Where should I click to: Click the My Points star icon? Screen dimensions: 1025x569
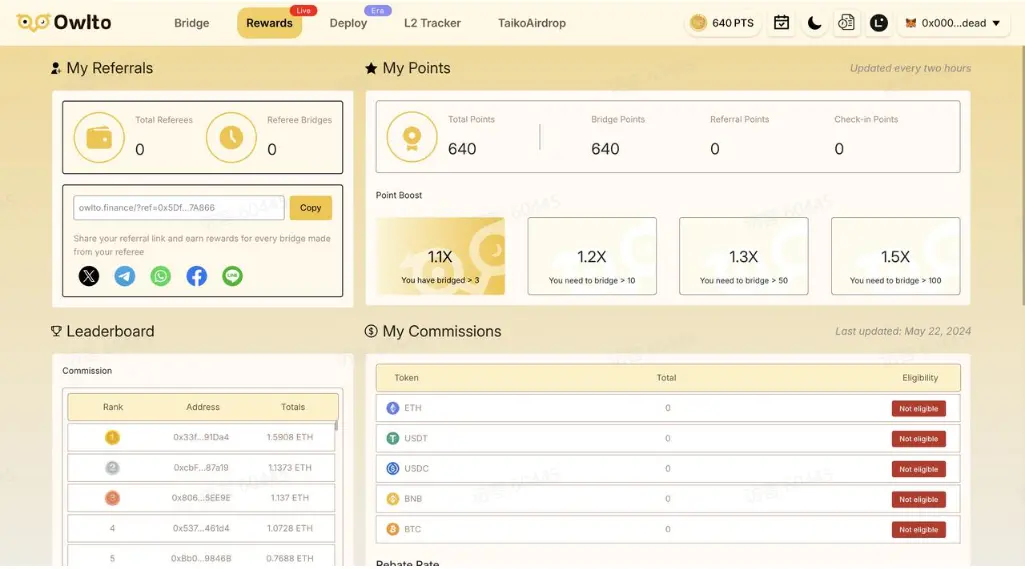coord(371,68)
